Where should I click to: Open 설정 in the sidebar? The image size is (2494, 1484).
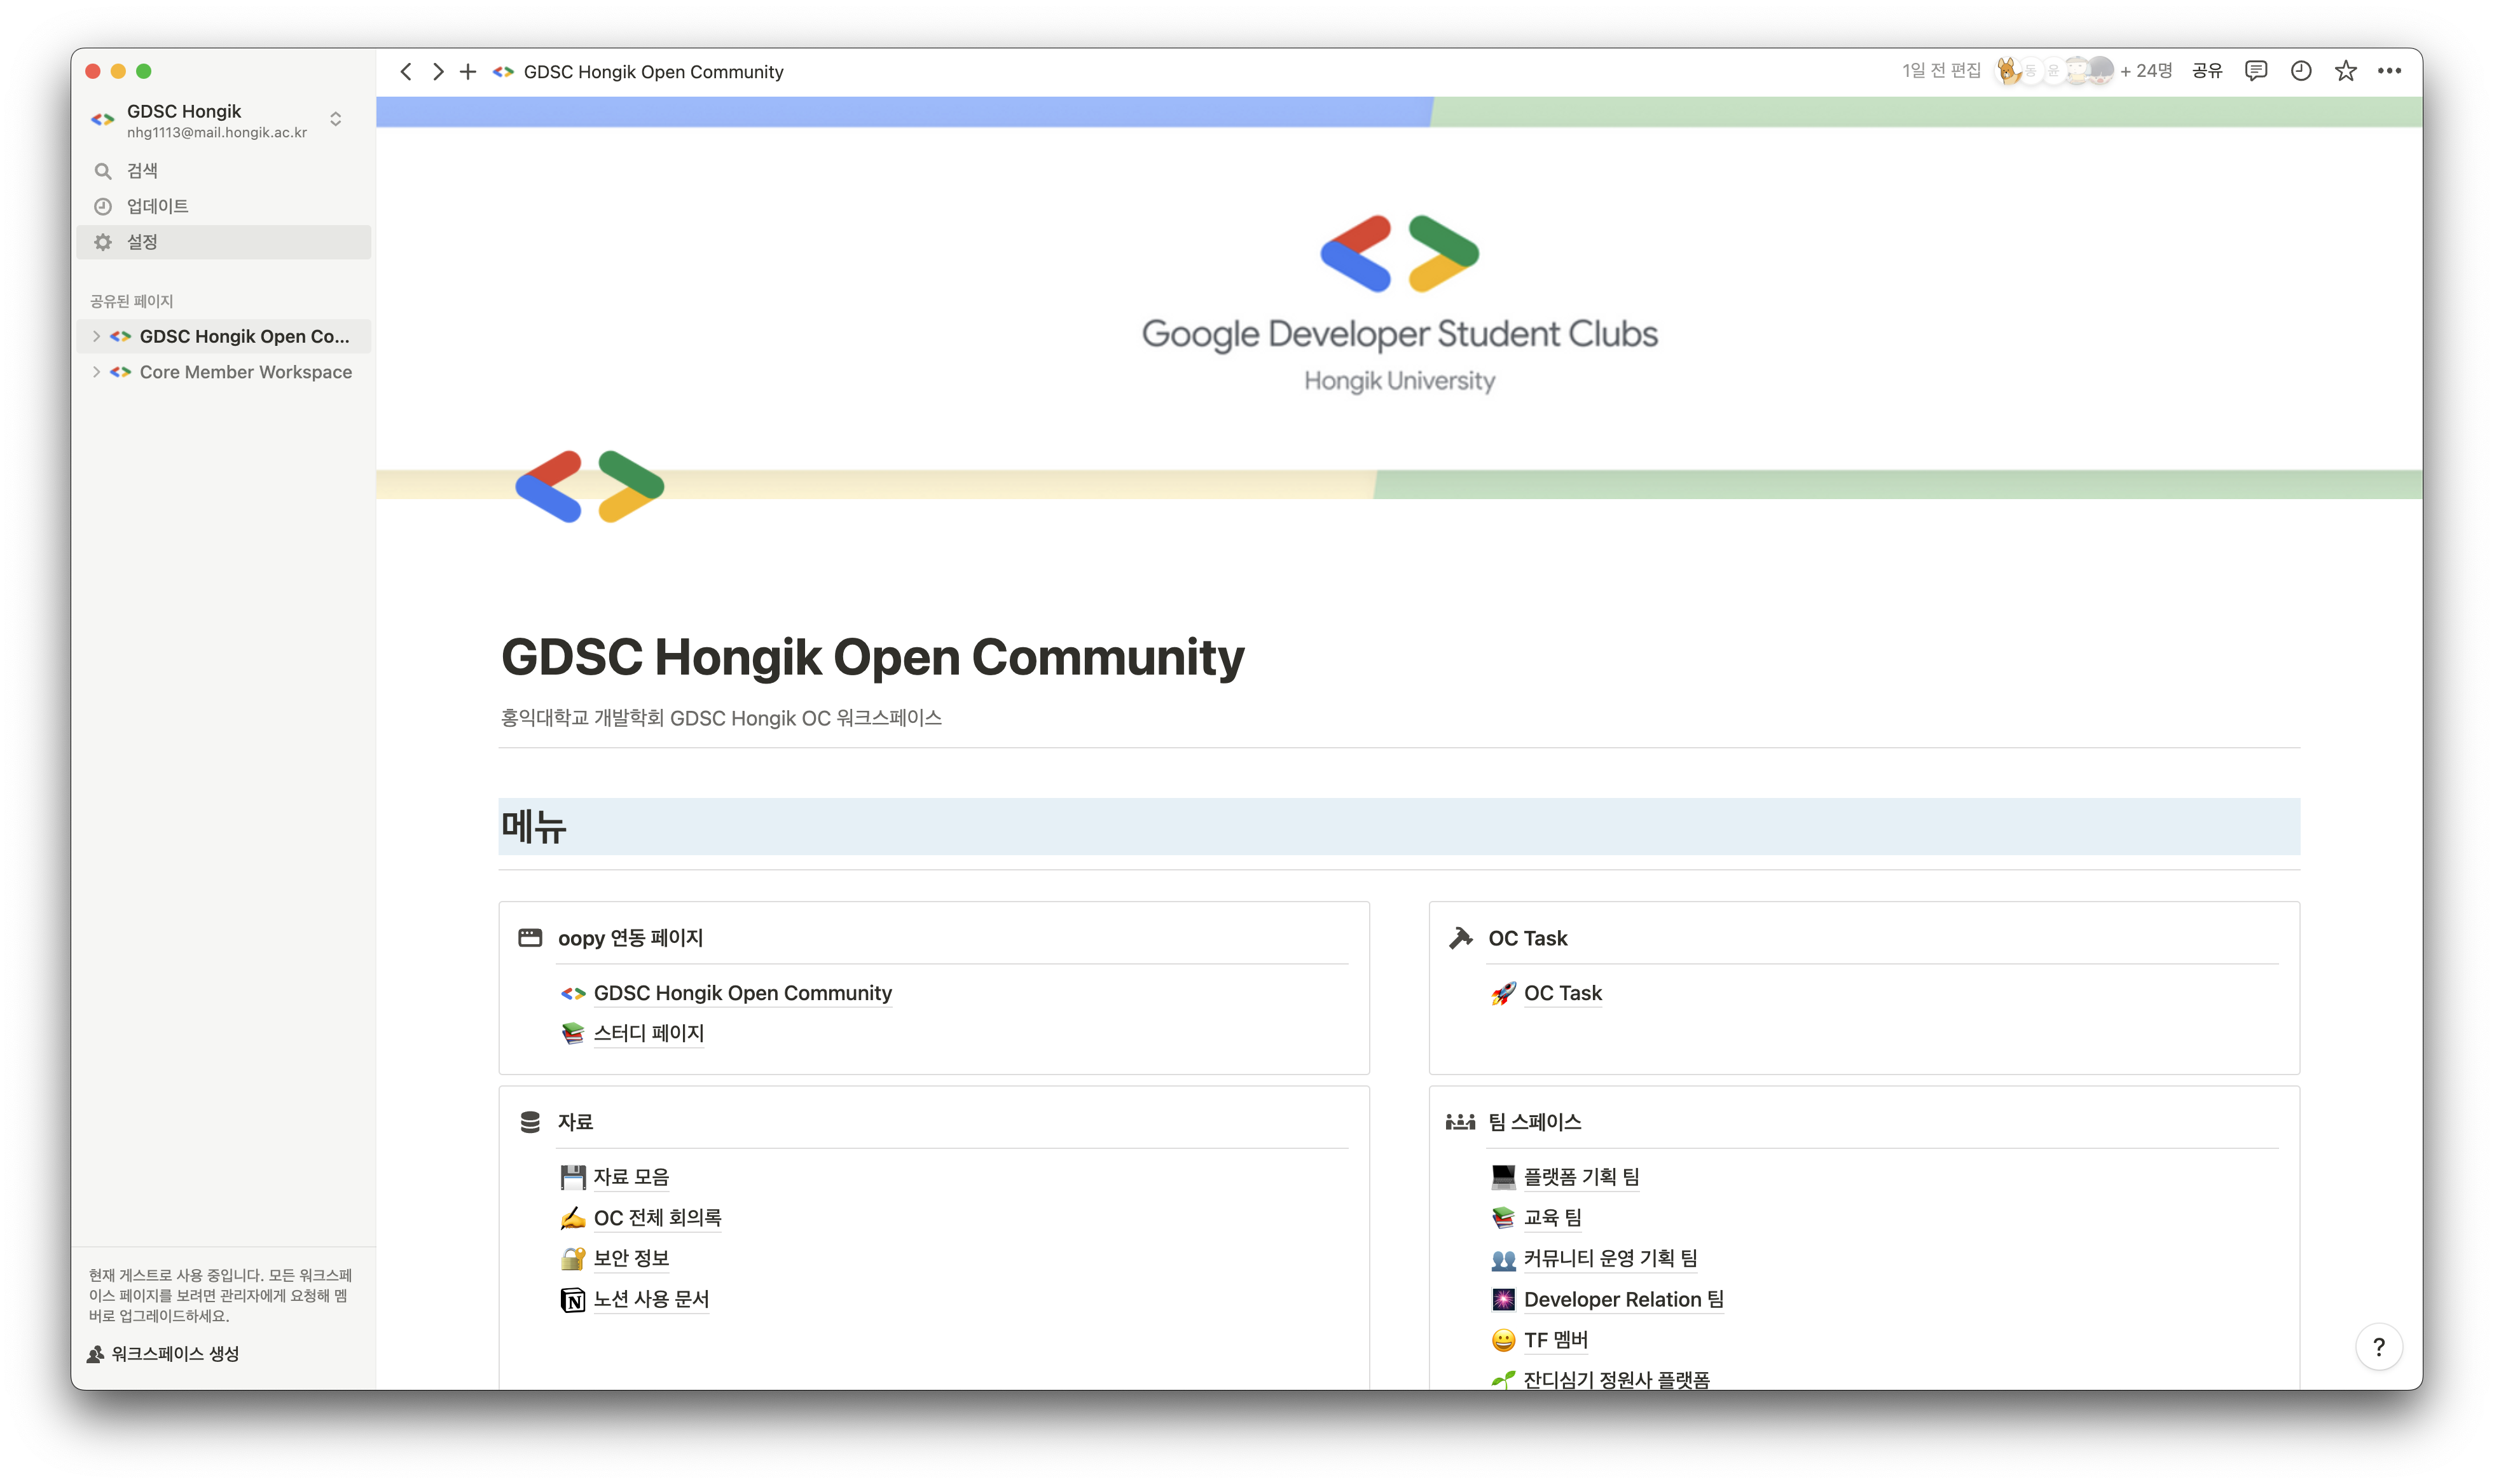tap(142, 242)
